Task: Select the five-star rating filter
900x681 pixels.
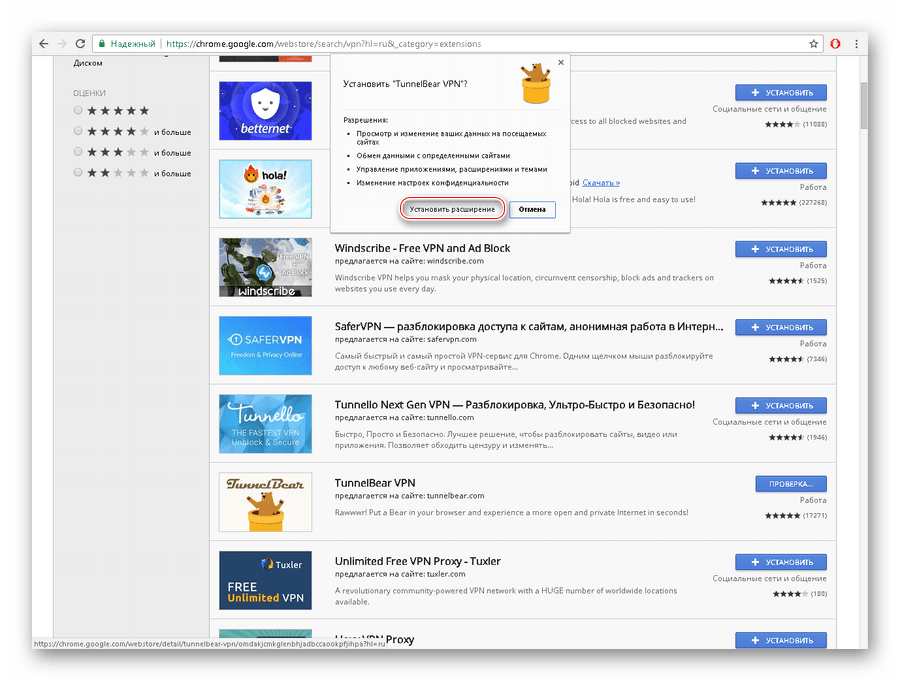Action: point(79,111)
